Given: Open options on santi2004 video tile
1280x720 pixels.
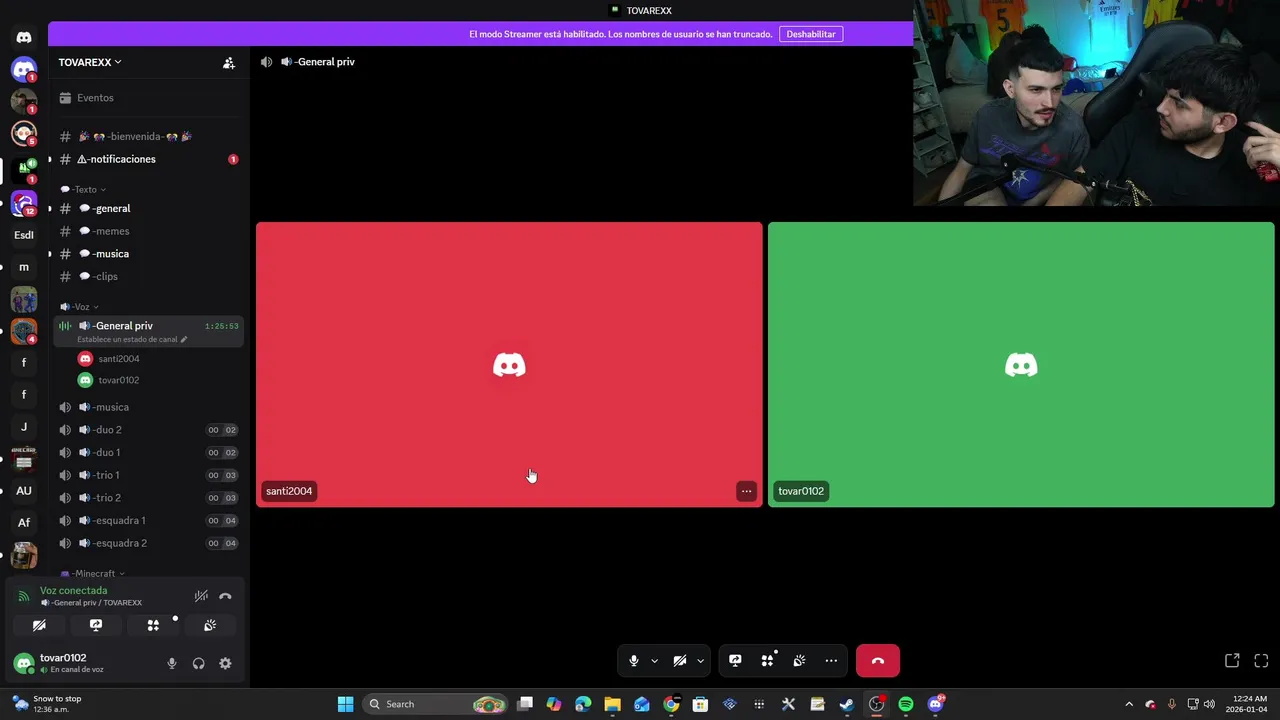Looking at the screenshot, I should tap(746, 491).
